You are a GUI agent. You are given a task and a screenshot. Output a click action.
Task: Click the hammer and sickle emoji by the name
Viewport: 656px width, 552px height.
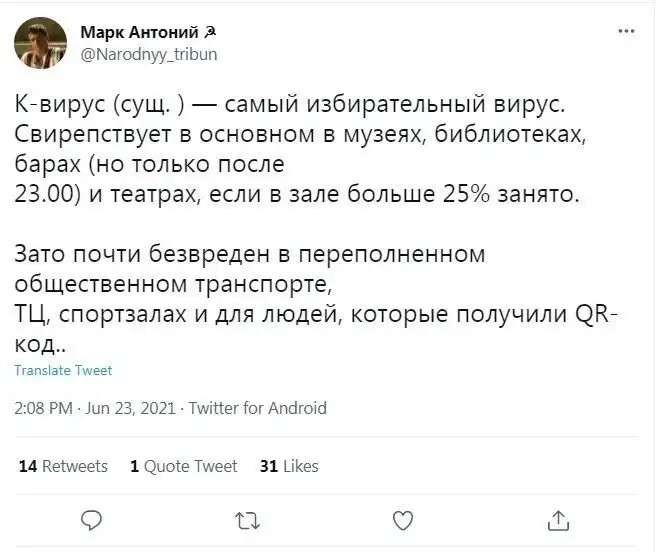(209, 33)
